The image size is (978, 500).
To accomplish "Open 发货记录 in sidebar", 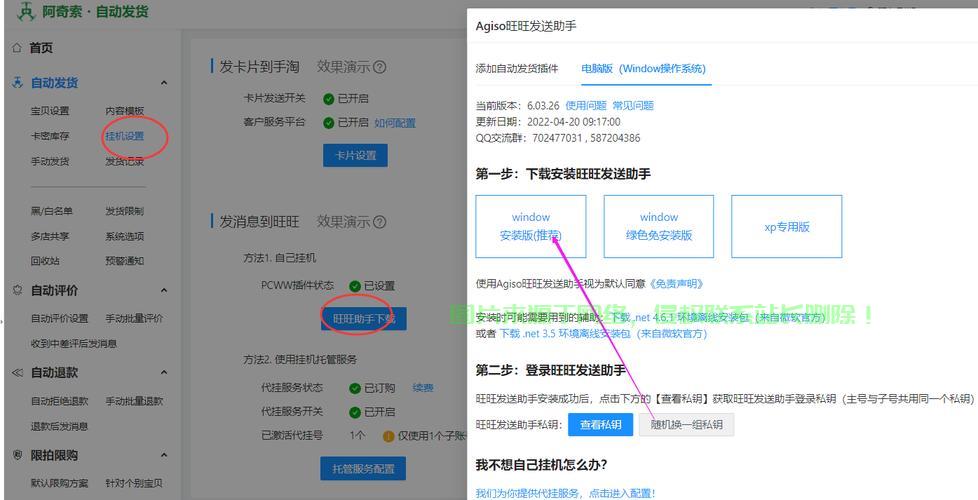I will tap(124, 161).
